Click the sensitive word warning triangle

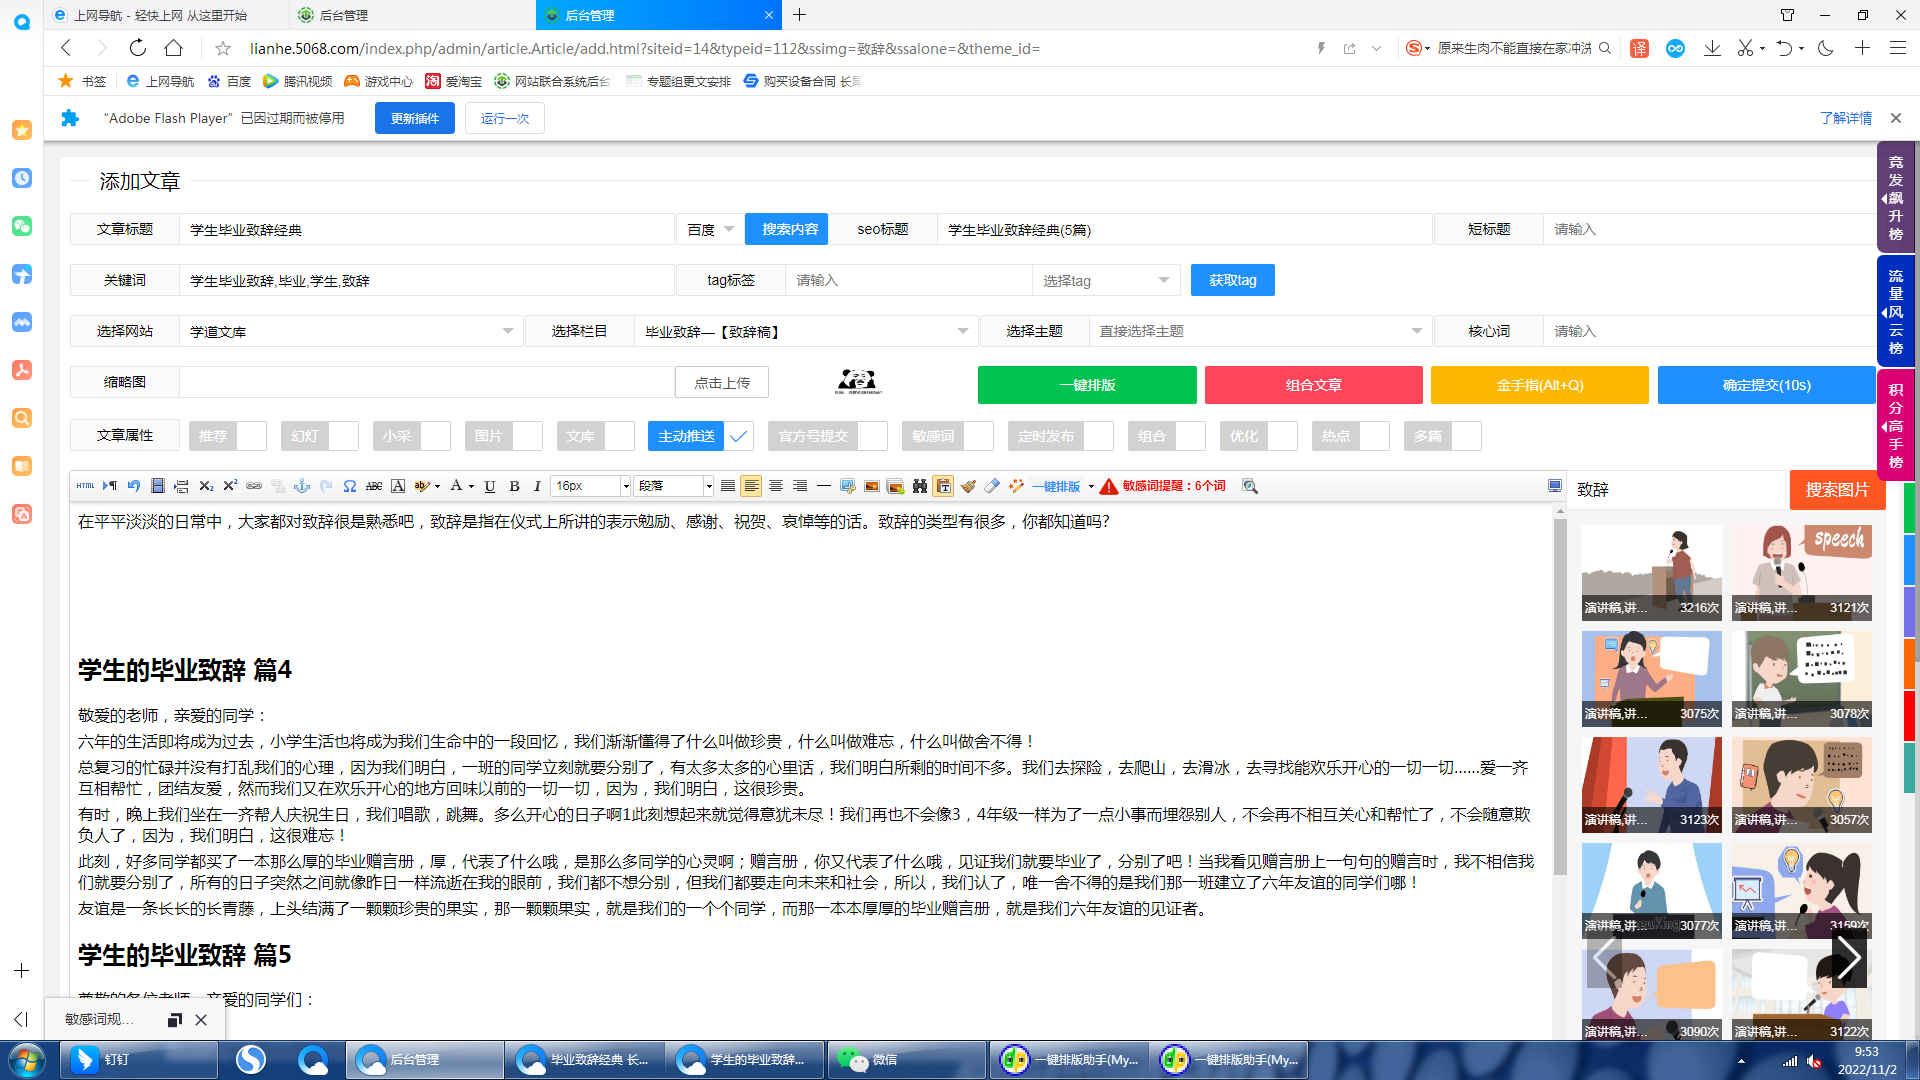pyautogui.click(x=1109, y=486)
